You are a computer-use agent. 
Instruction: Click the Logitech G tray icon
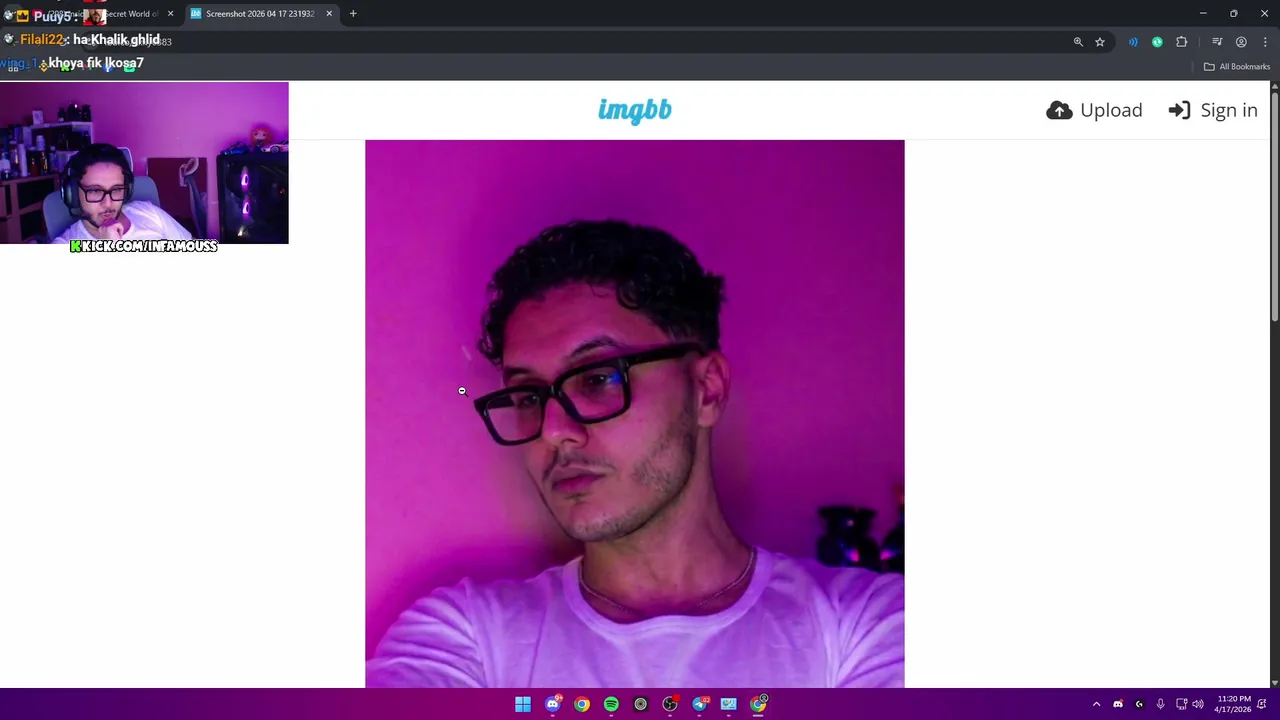coord(1139,704)
